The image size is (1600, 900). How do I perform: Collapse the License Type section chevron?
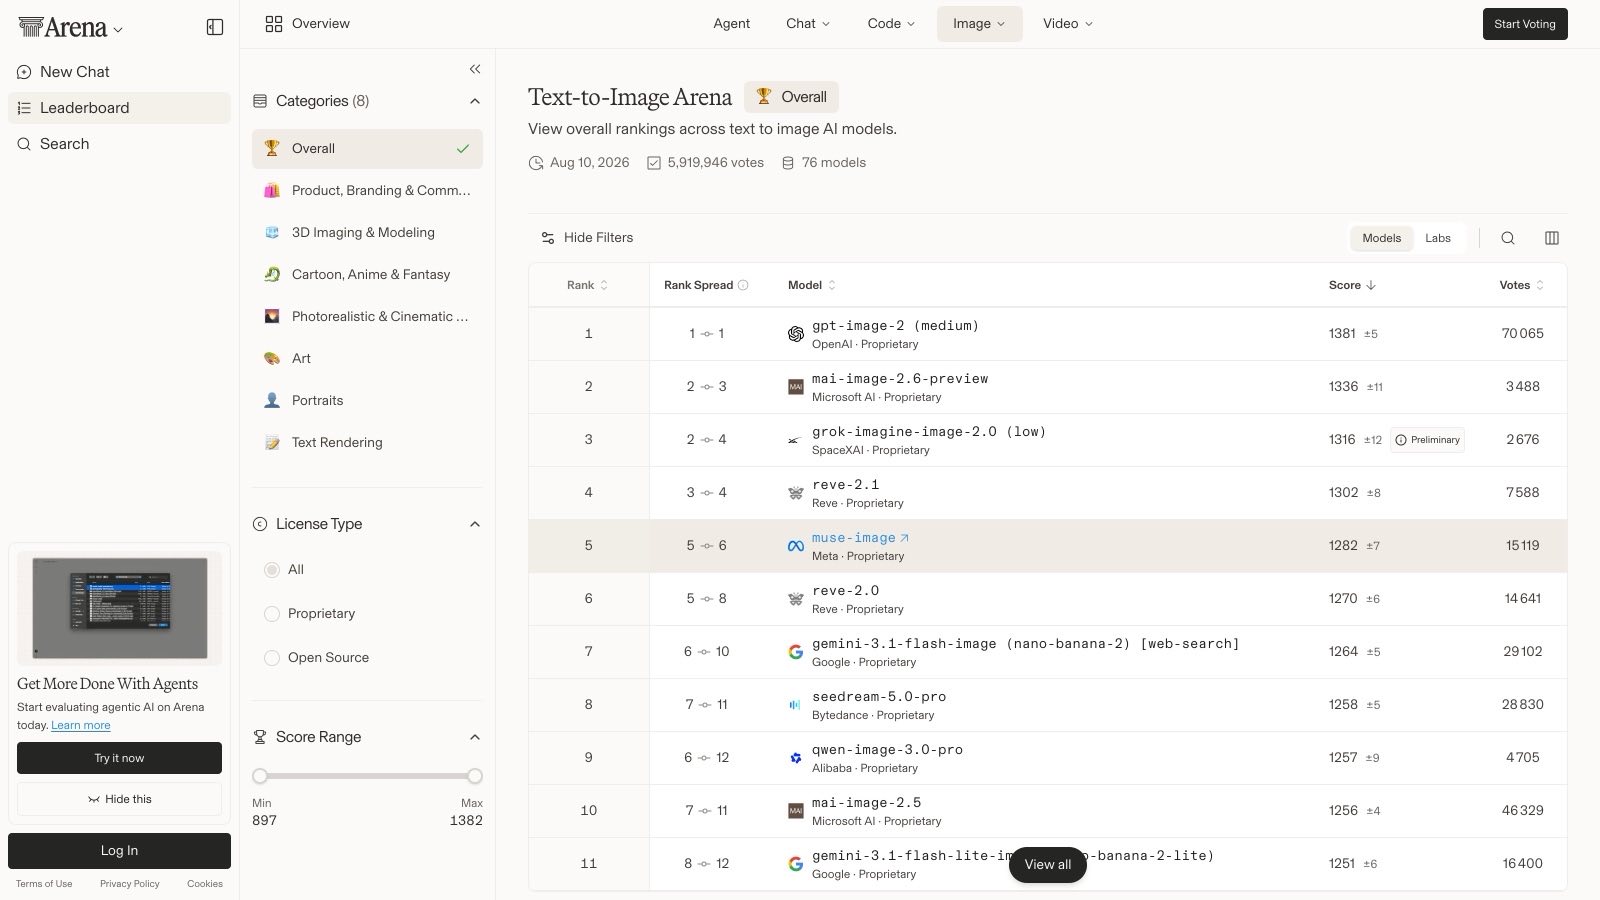tap(475, 524)
